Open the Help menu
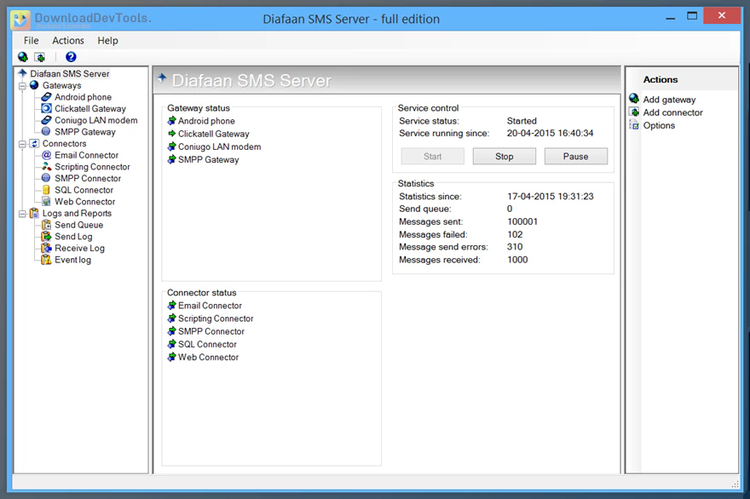 (108, 41)
